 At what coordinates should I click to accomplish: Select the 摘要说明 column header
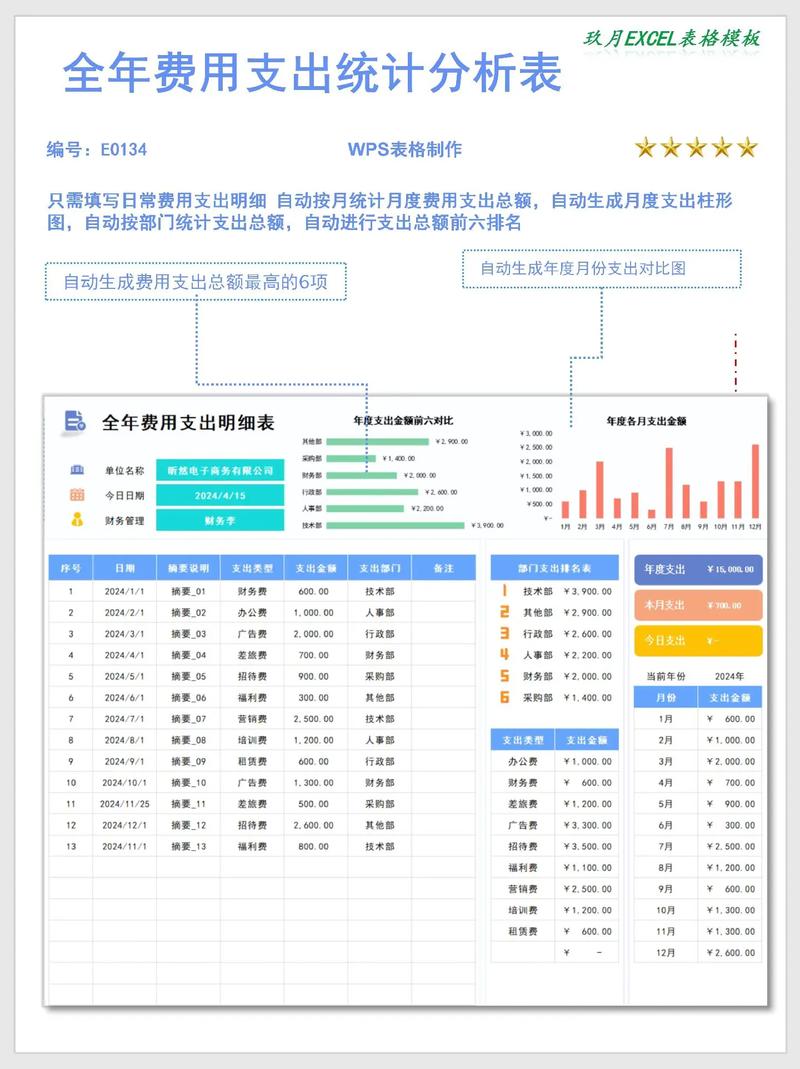pos(188,568)
